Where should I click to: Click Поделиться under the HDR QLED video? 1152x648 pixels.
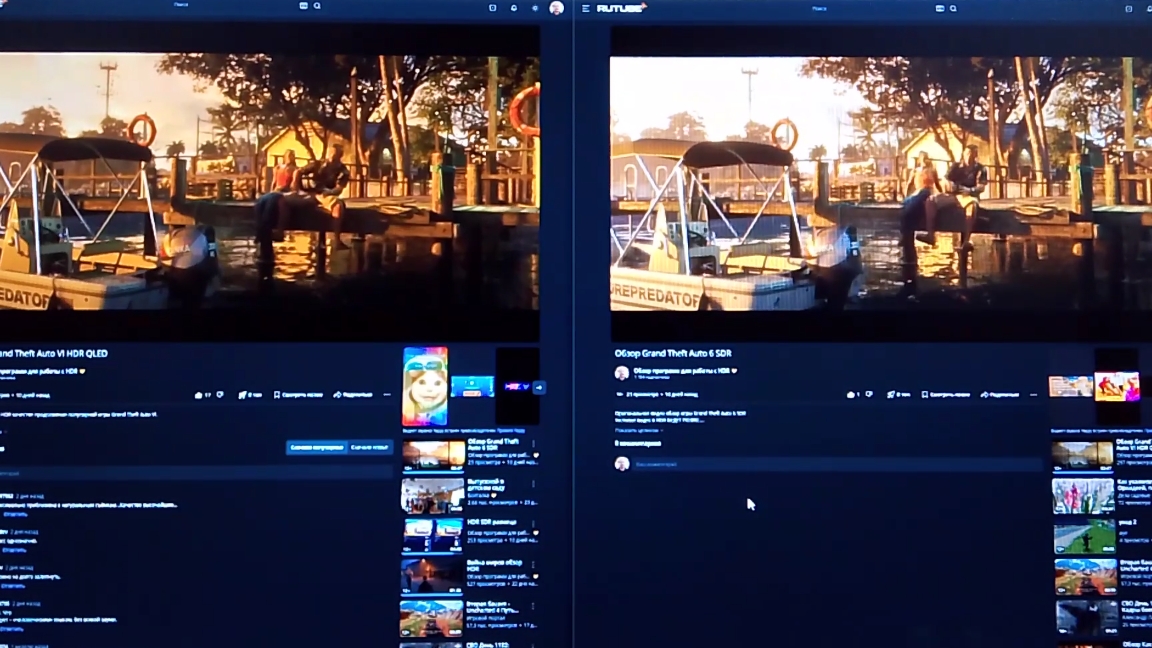[353, 395]
